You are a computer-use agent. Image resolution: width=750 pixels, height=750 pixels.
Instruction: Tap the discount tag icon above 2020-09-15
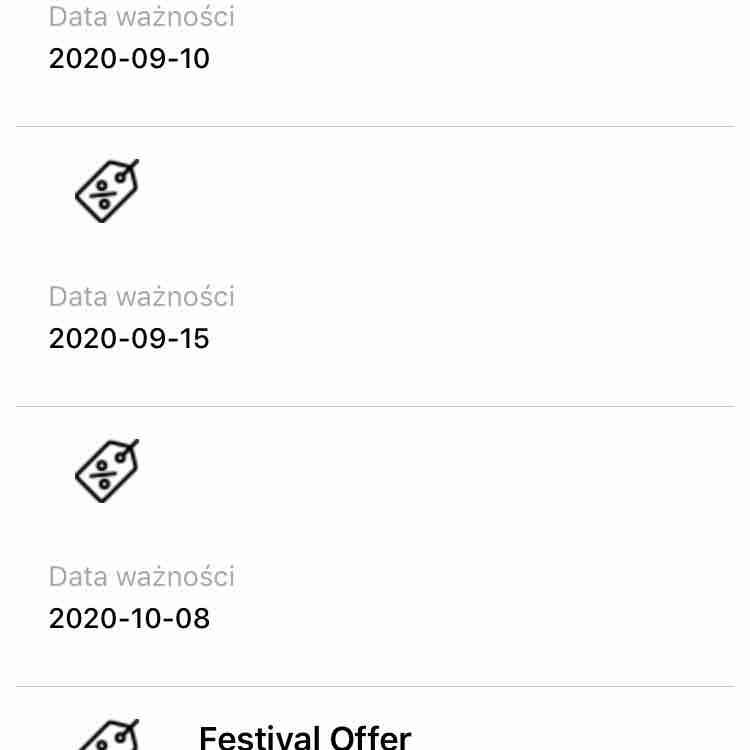tap(107, 191)
